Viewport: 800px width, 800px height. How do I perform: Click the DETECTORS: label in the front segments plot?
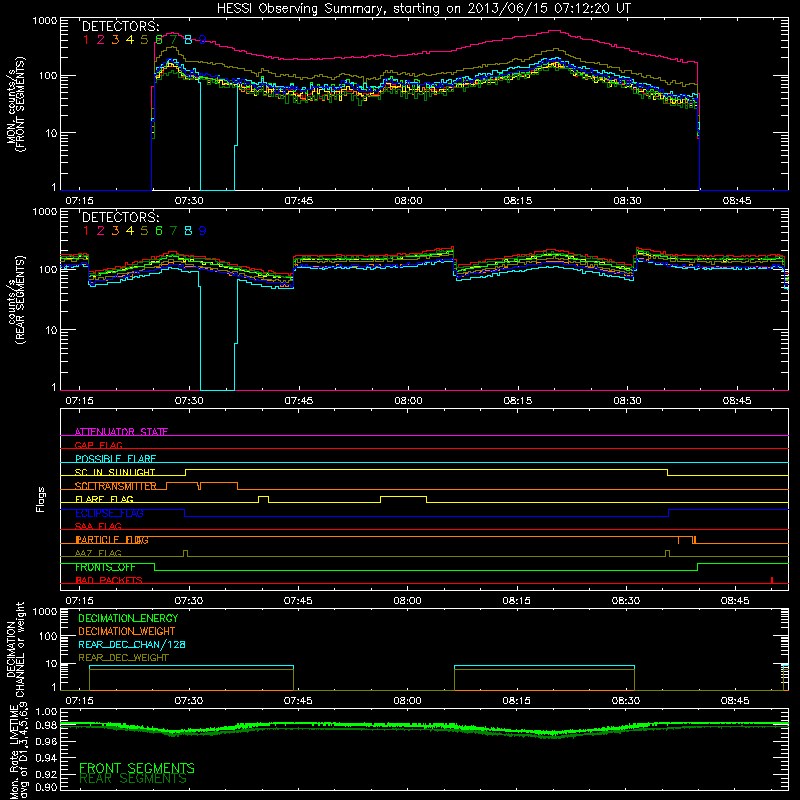pos(121,27)
